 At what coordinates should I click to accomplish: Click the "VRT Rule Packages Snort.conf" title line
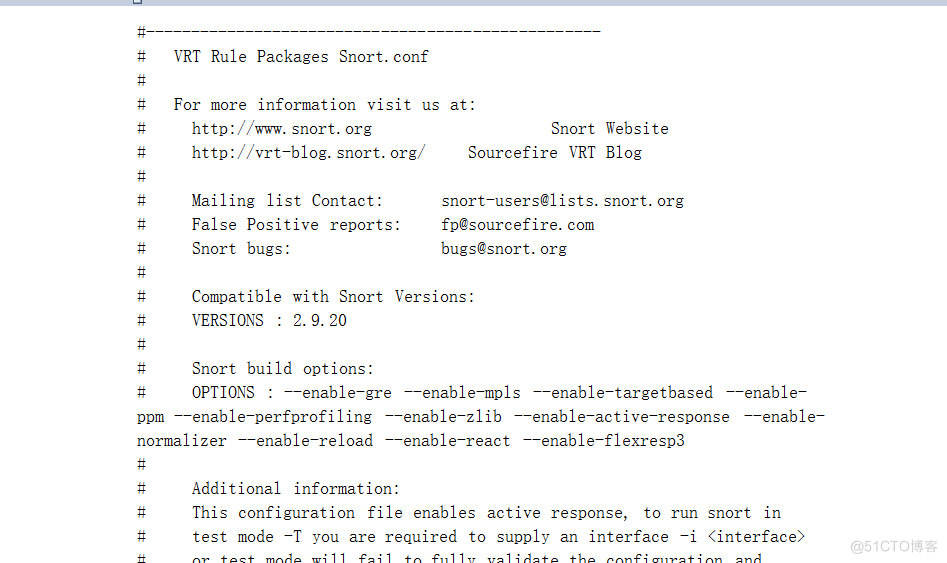tap(300, 57)
